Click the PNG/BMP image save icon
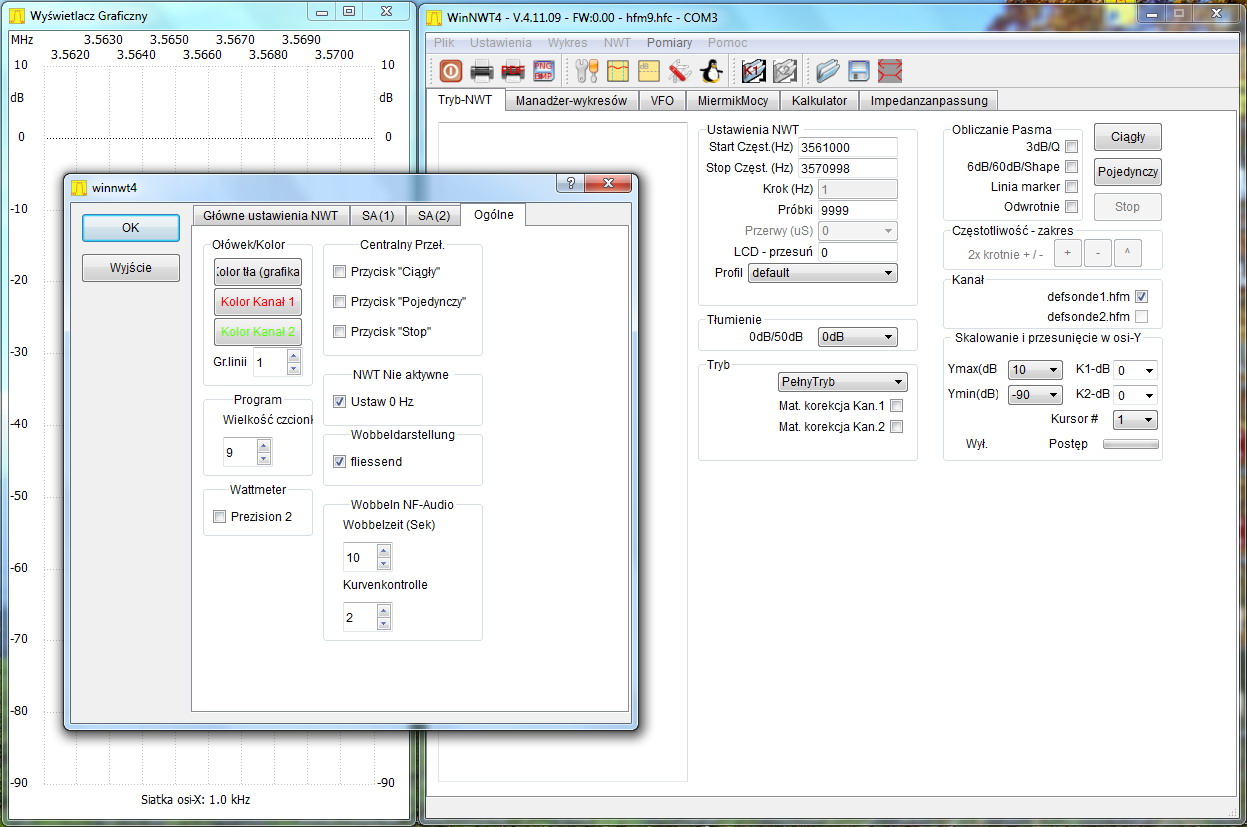The width and height of the screenshot is (1247, 827). tap(543, 71)
